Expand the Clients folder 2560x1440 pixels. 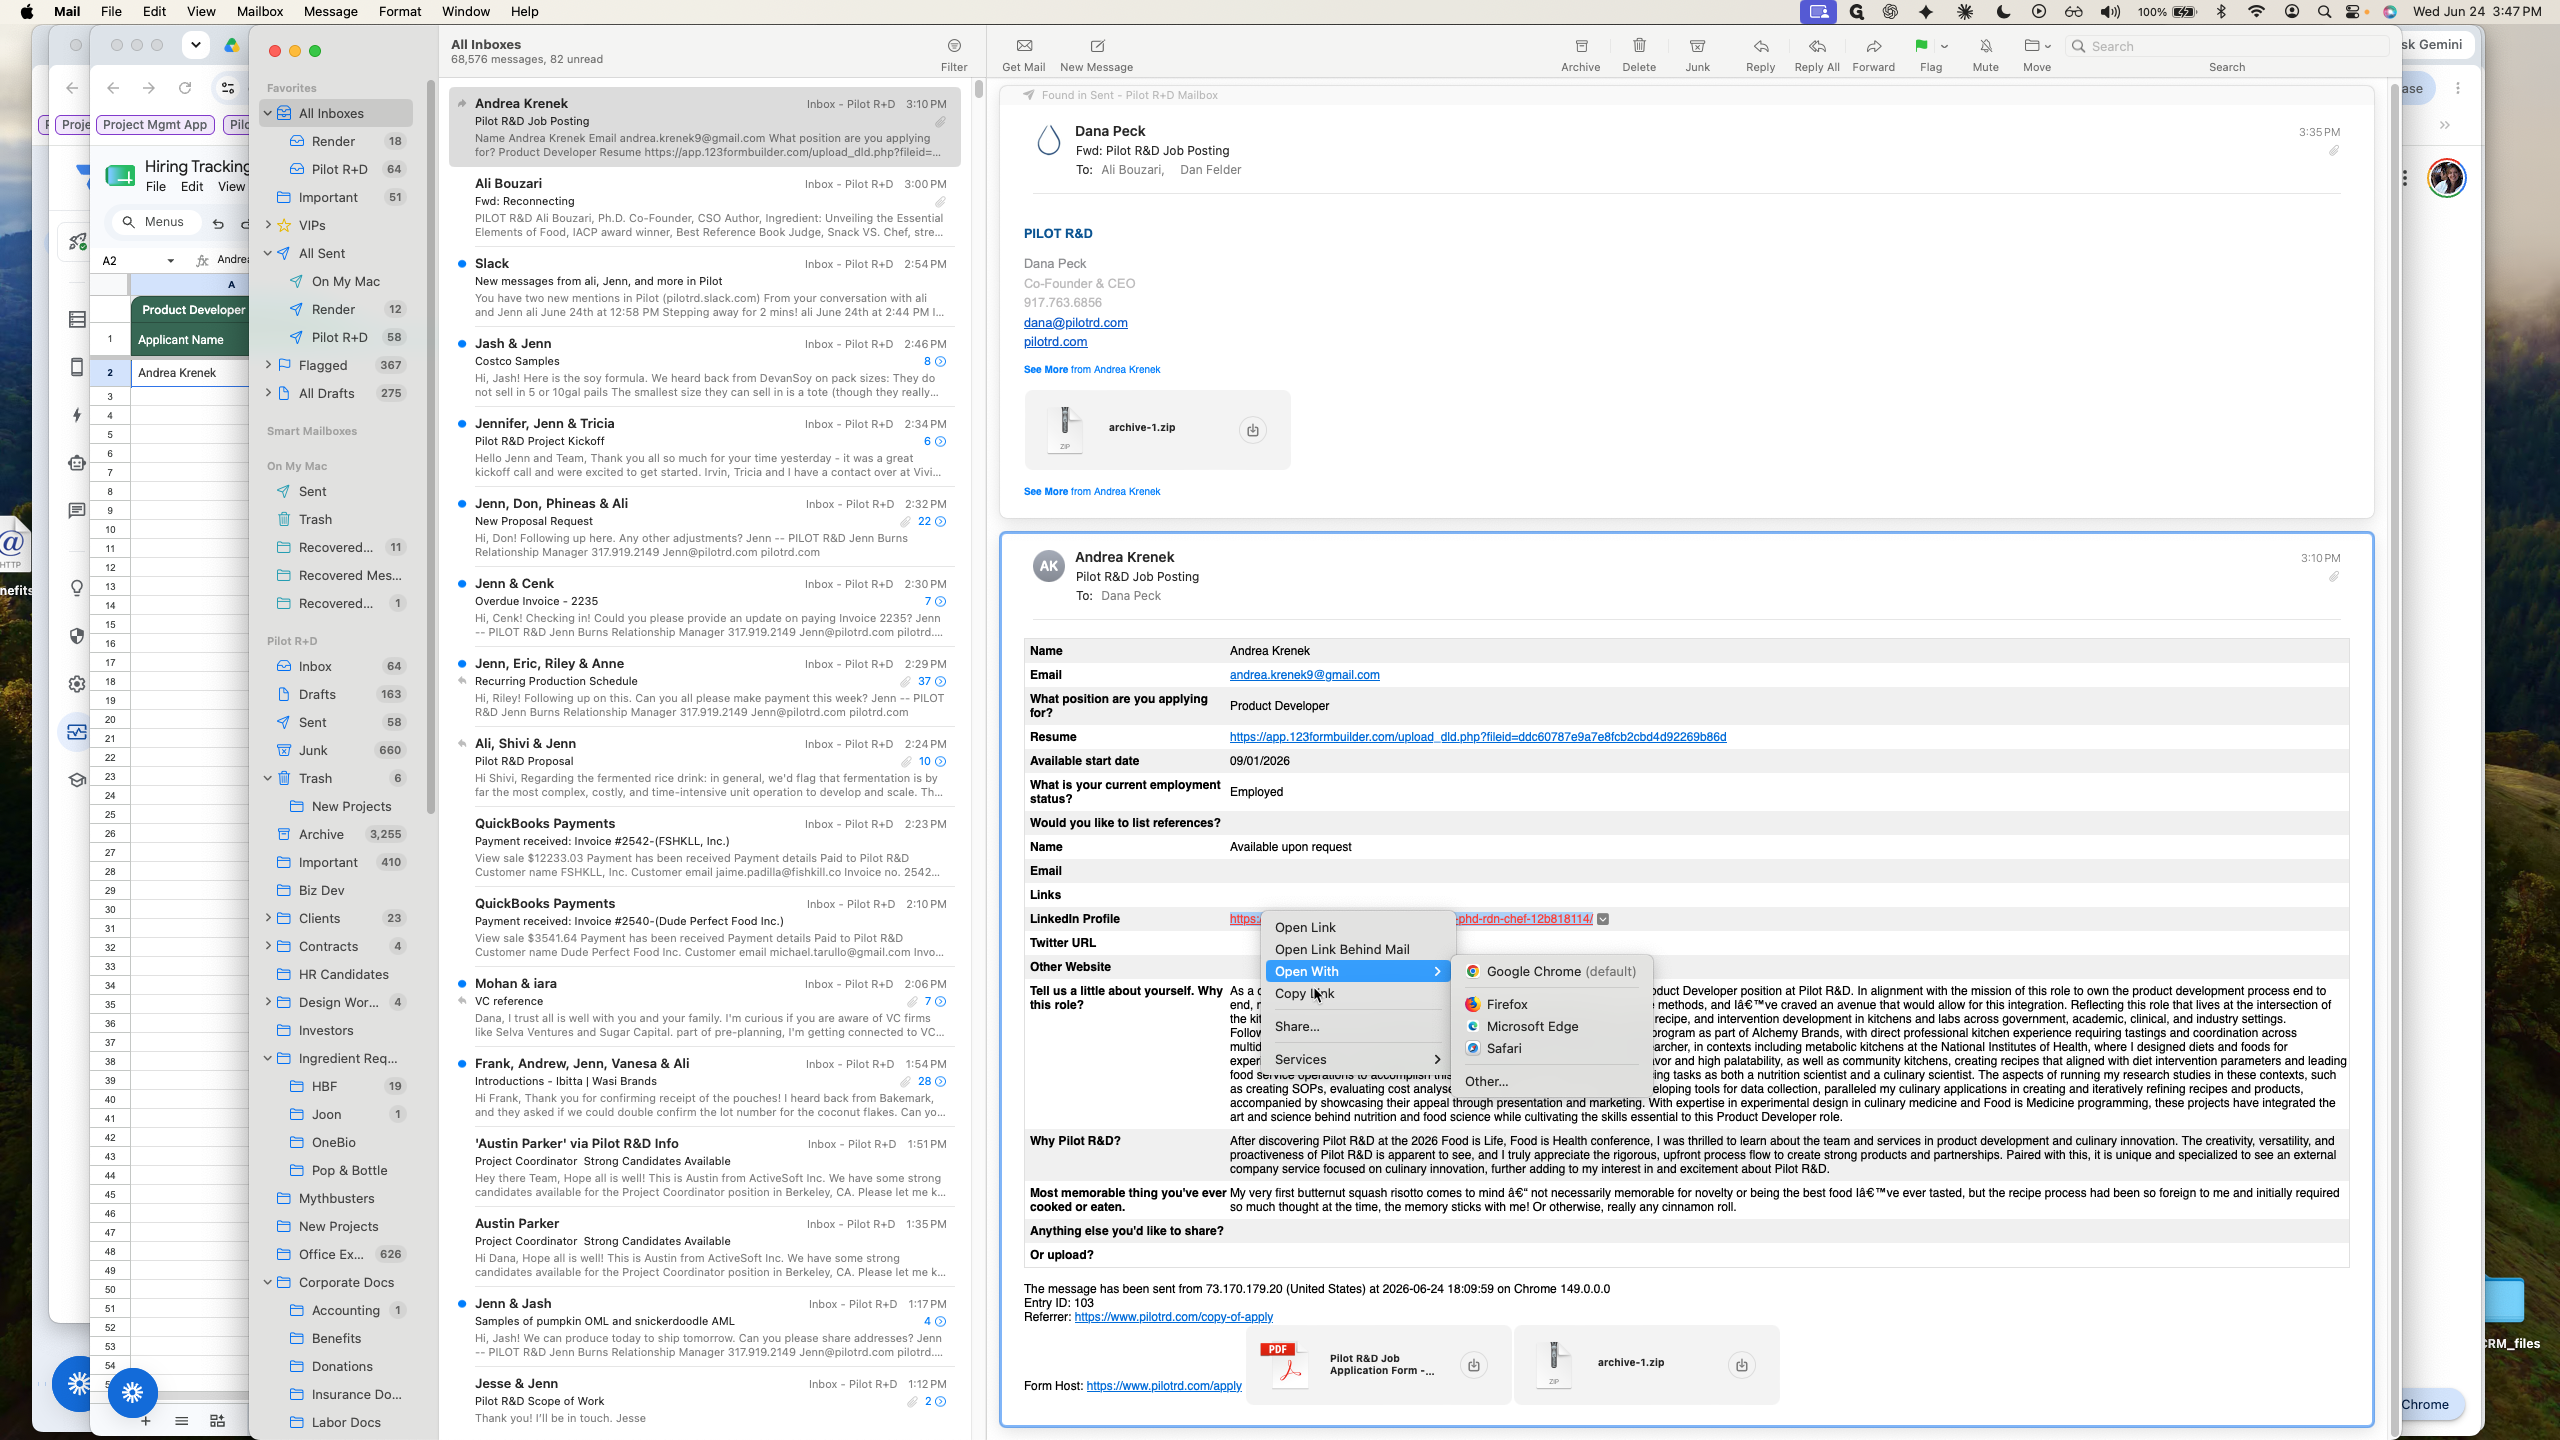(268, 918)
